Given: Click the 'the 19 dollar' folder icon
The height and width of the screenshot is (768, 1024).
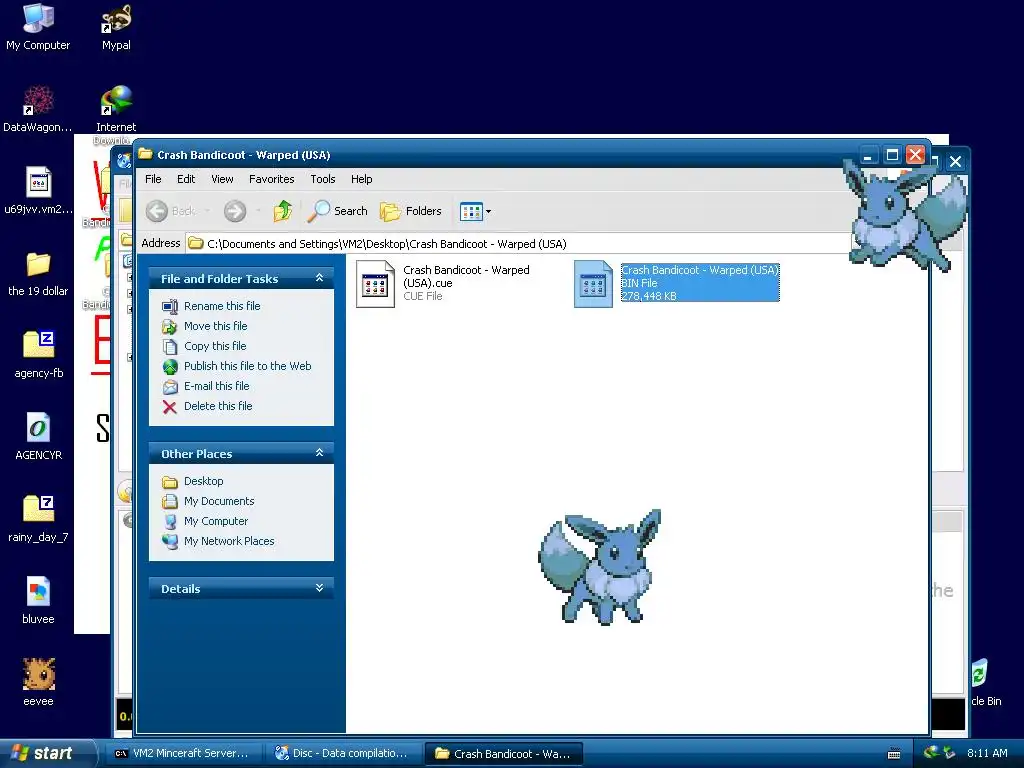Looking at the screenshot, I should point(39,264).
